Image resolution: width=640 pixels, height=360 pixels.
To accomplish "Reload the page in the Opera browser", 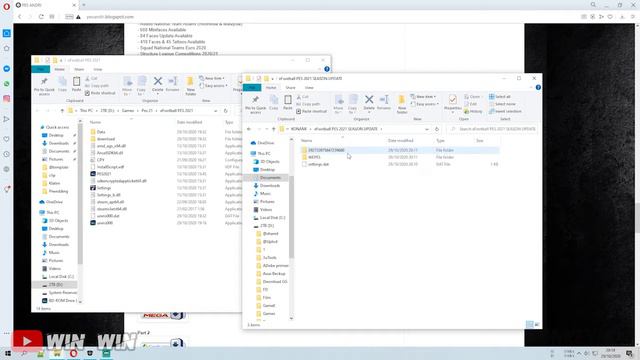I will tap(41, 17).
